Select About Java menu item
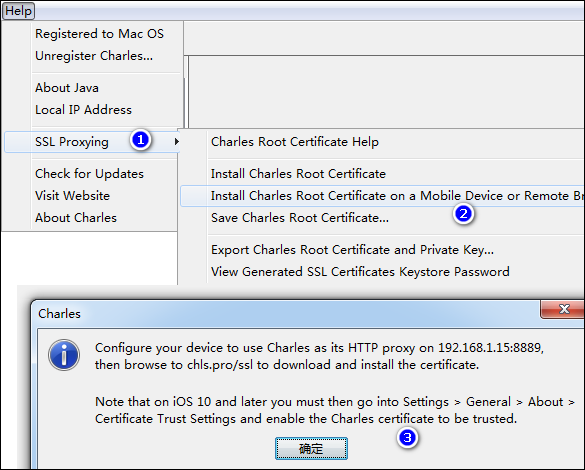The height and width of the screenshot is (470, 585). click(67, 88)
